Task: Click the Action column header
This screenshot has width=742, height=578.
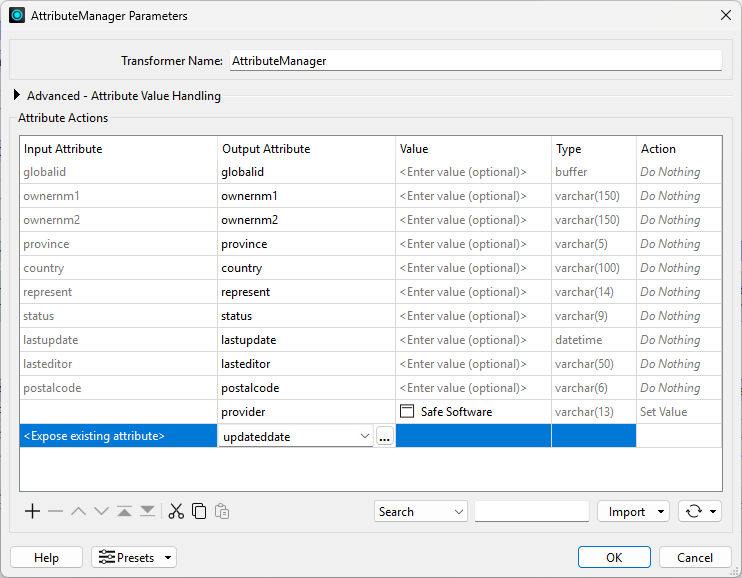Action: coord(679,149)
